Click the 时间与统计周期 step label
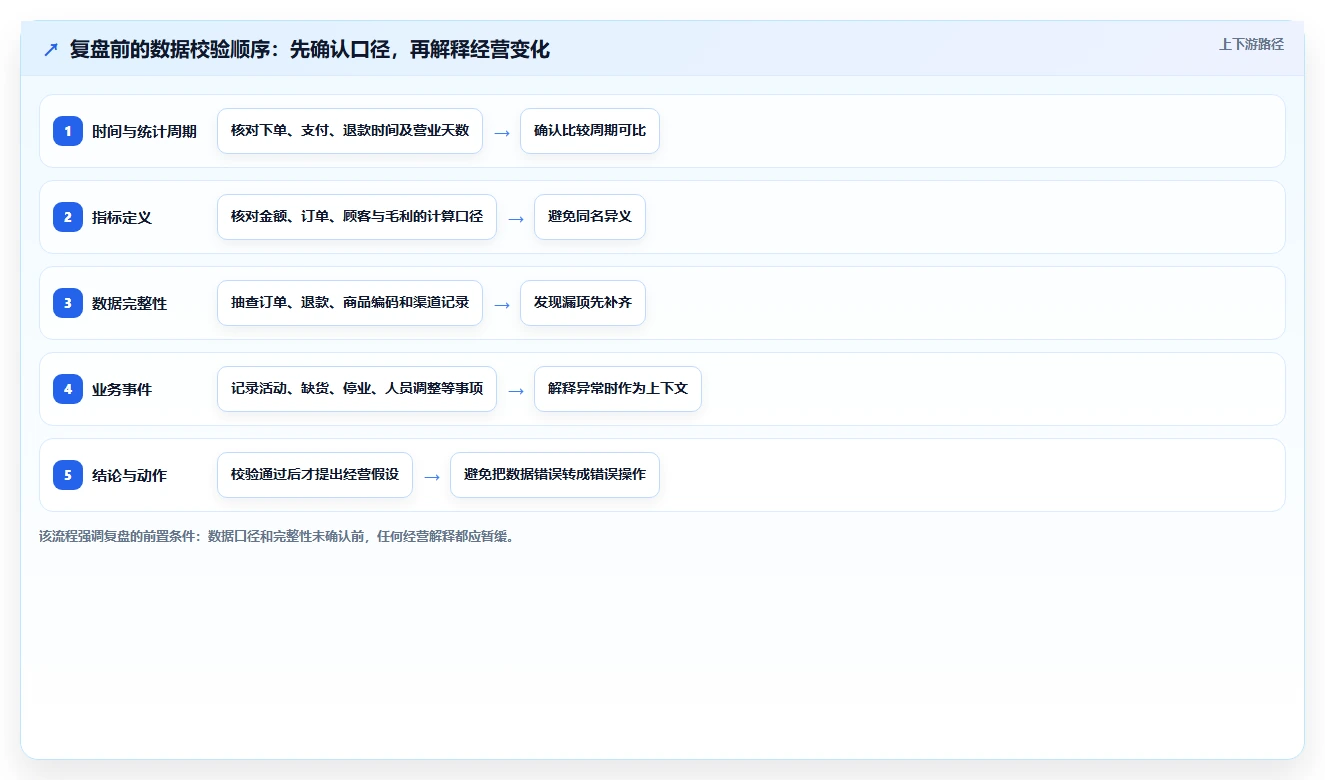 point(144,131)
